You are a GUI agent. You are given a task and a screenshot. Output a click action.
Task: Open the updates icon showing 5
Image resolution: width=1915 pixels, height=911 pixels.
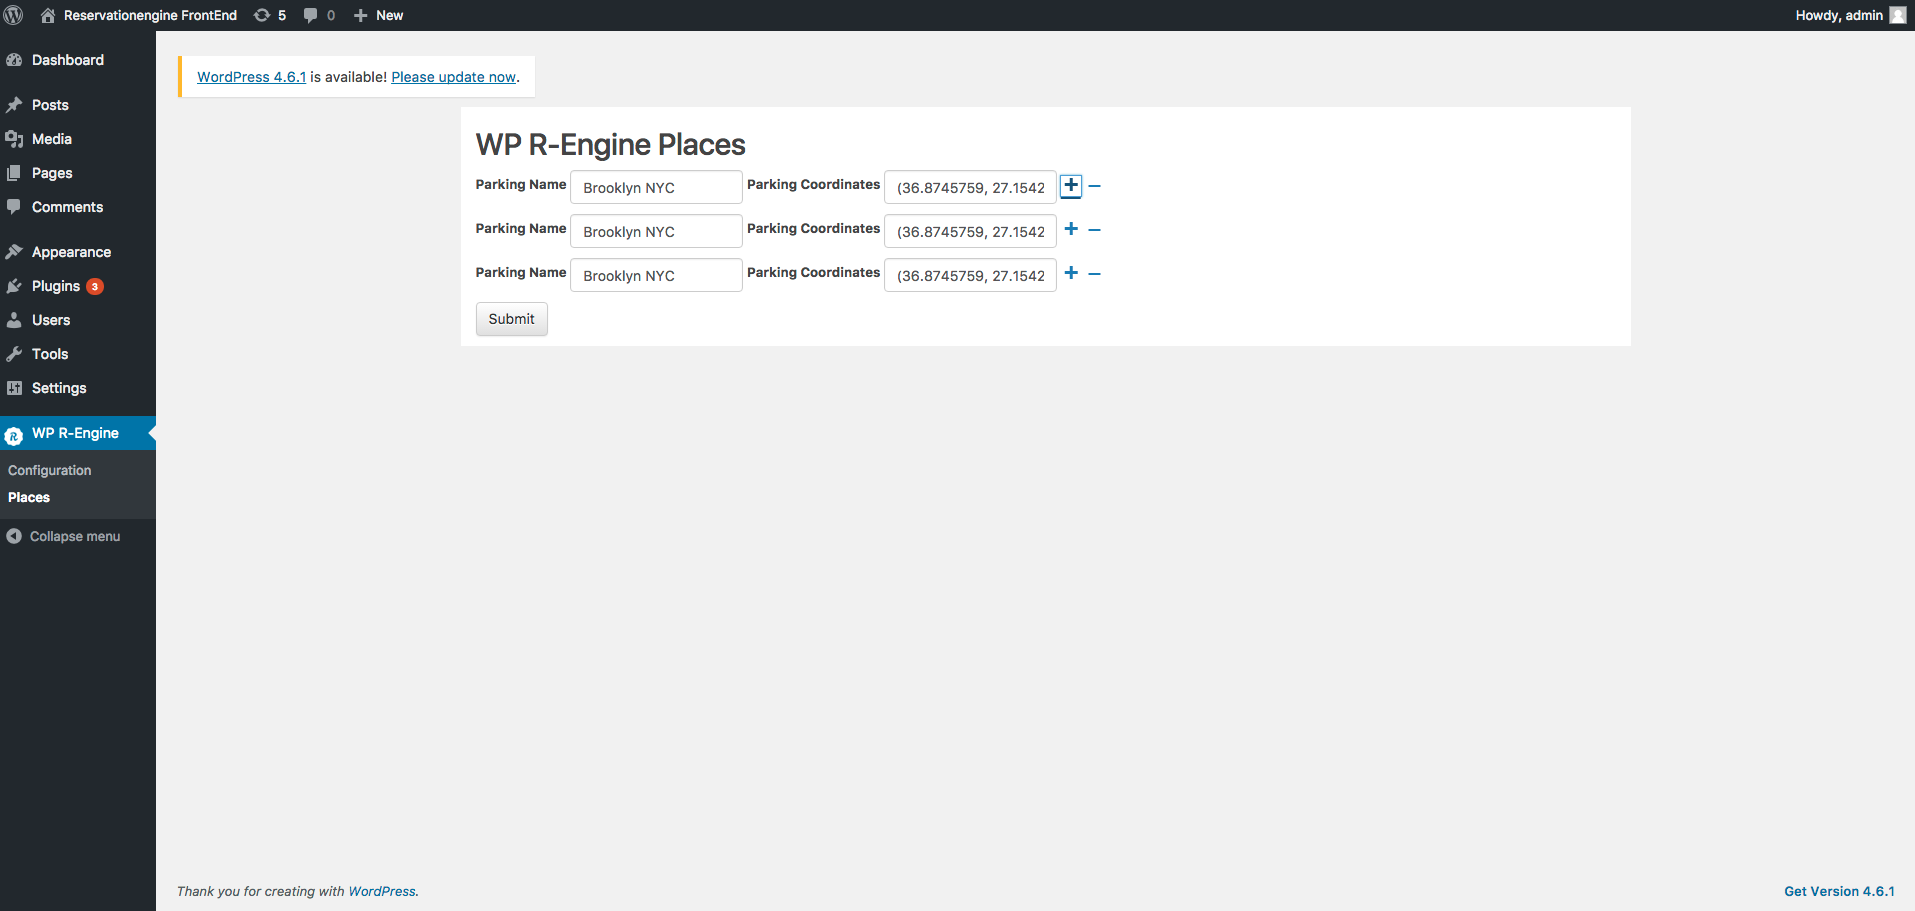click(x=262, y=15)
